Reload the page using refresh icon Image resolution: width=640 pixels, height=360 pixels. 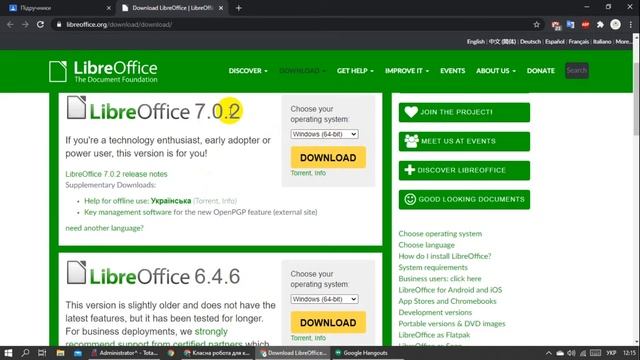(40, 24)
